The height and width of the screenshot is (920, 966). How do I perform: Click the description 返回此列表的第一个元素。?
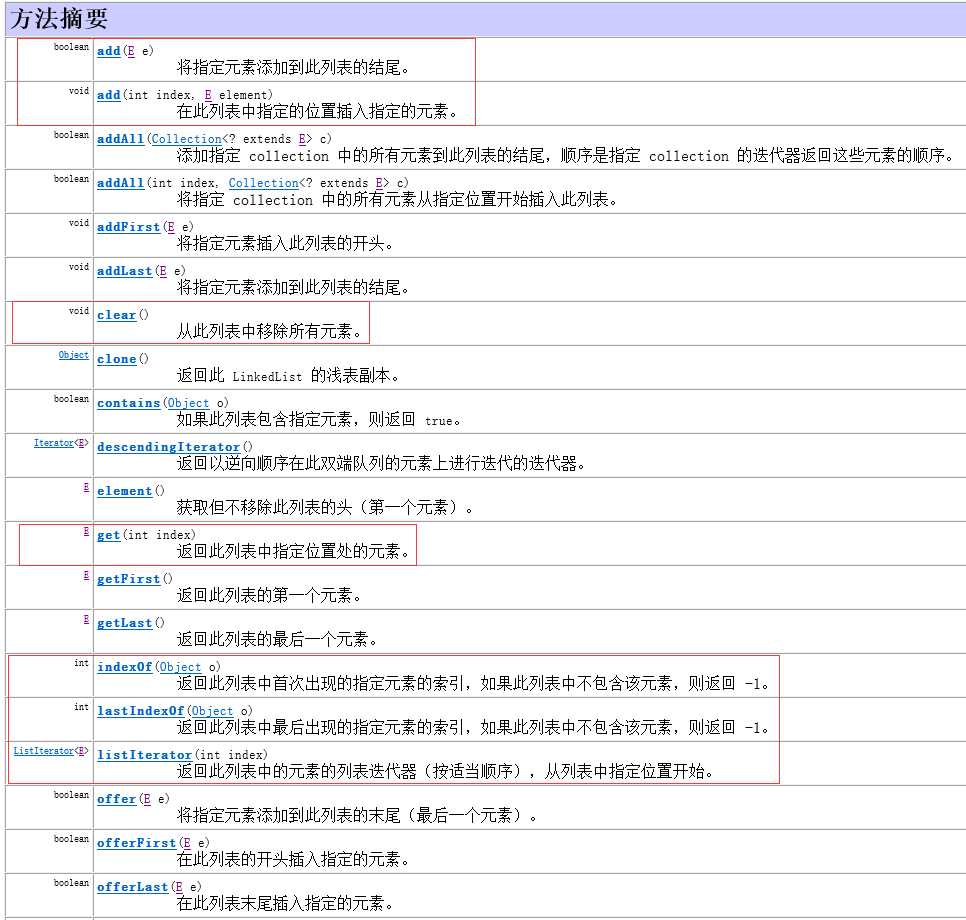[x=269, y=596]
